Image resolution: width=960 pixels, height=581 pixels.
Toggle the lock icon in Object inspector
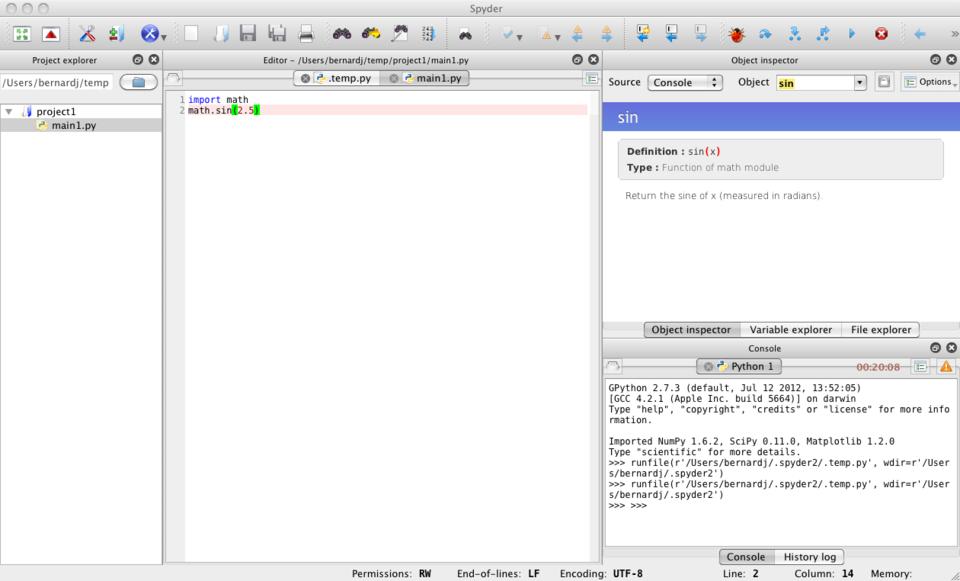[885, 82]
